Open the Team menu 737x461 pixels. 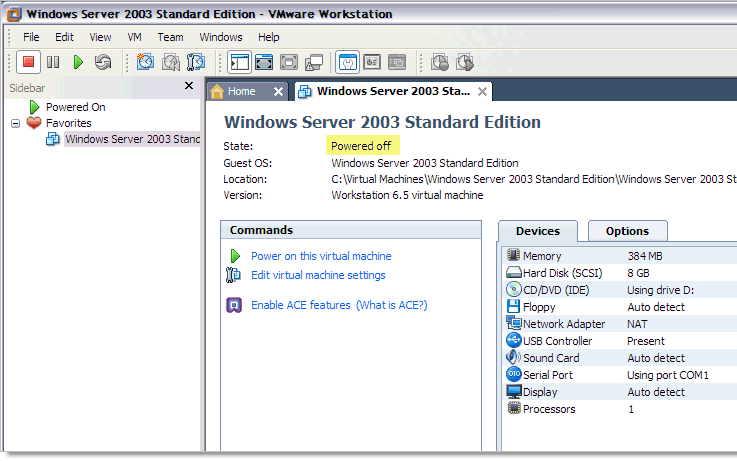click(170, 37)
